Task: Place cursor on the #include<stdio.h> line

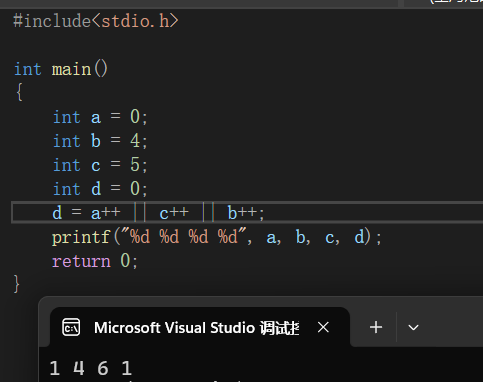Action: tap(96, 21)
